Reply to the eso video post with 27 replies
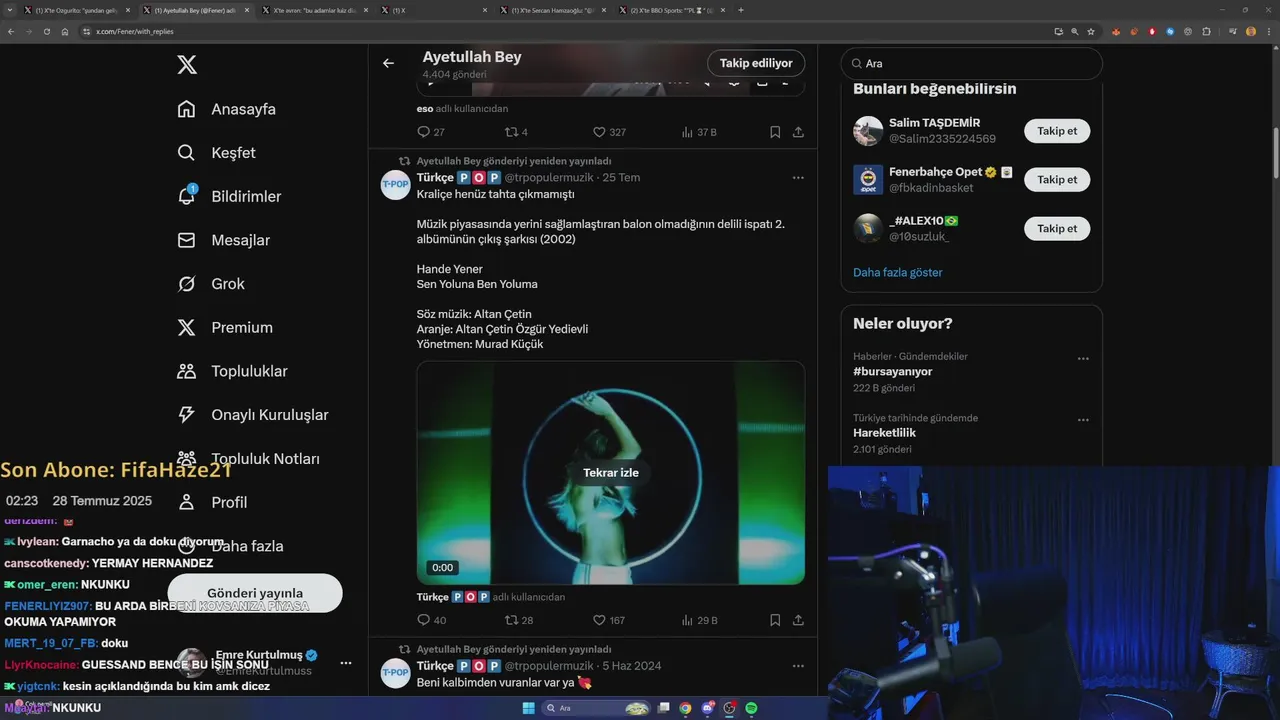Image resolution: width=1280 pixels, height=720 pixels. (x=431, y=132)
